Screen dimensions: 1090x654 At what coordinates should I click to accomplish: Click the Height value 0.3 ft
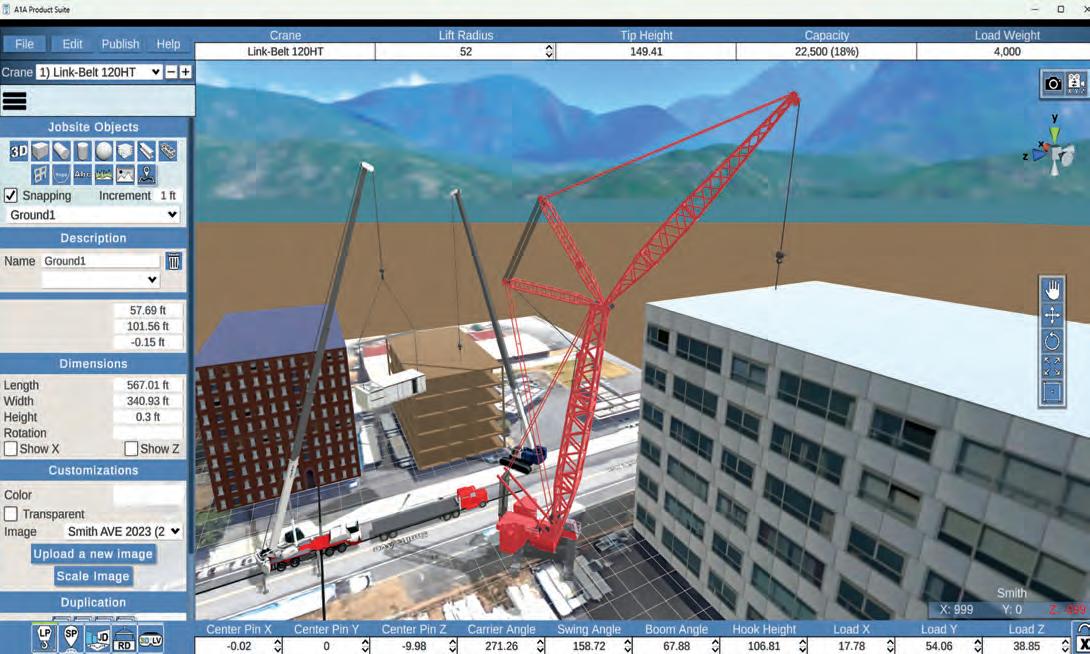point(148,417)
